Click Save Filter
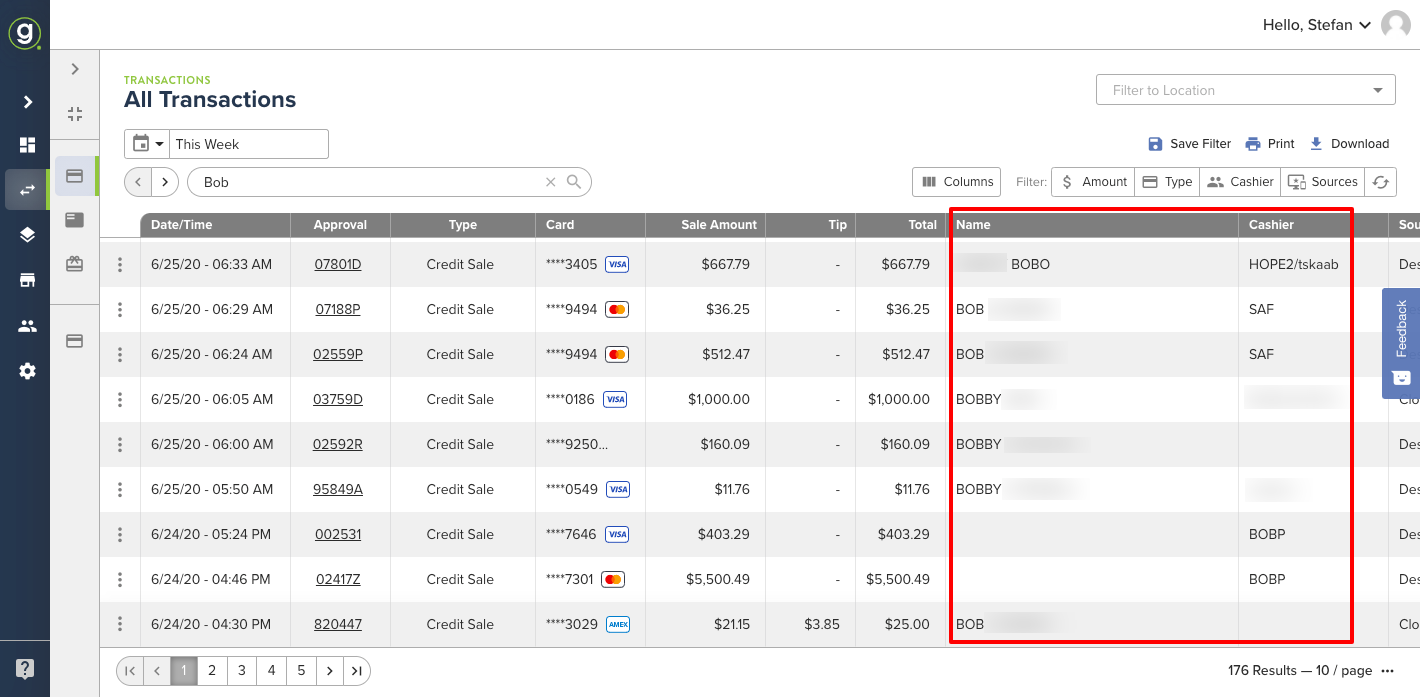This screenshot has height=697, width=1420. [x=1189, y=143]
